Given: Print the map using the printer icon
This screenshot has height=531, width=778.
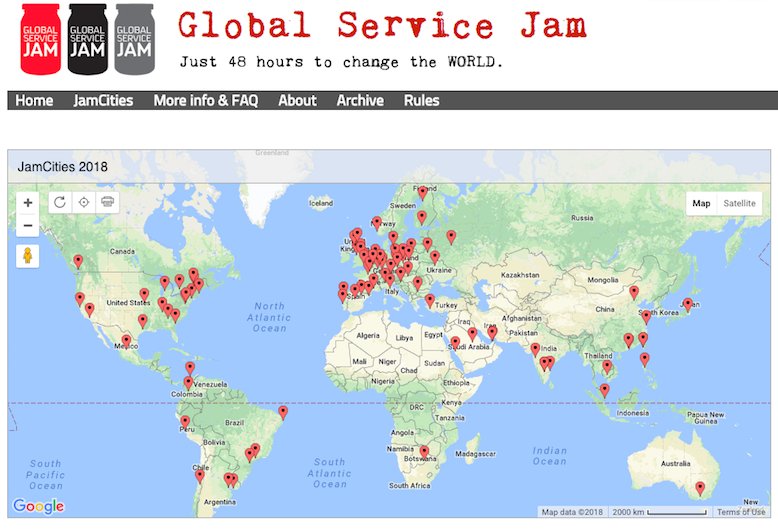Looking at the screenshot, I should click(x=108, y=202).
